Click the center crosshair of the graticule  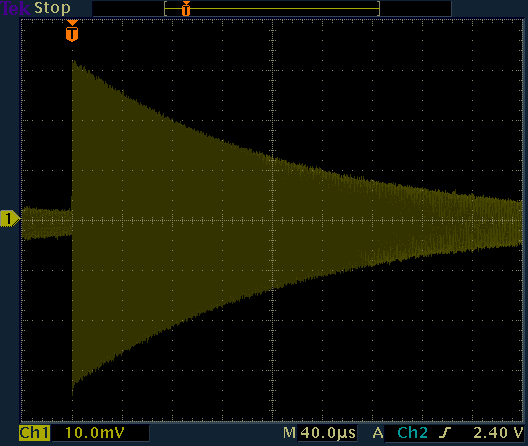(x=272, y=221)
